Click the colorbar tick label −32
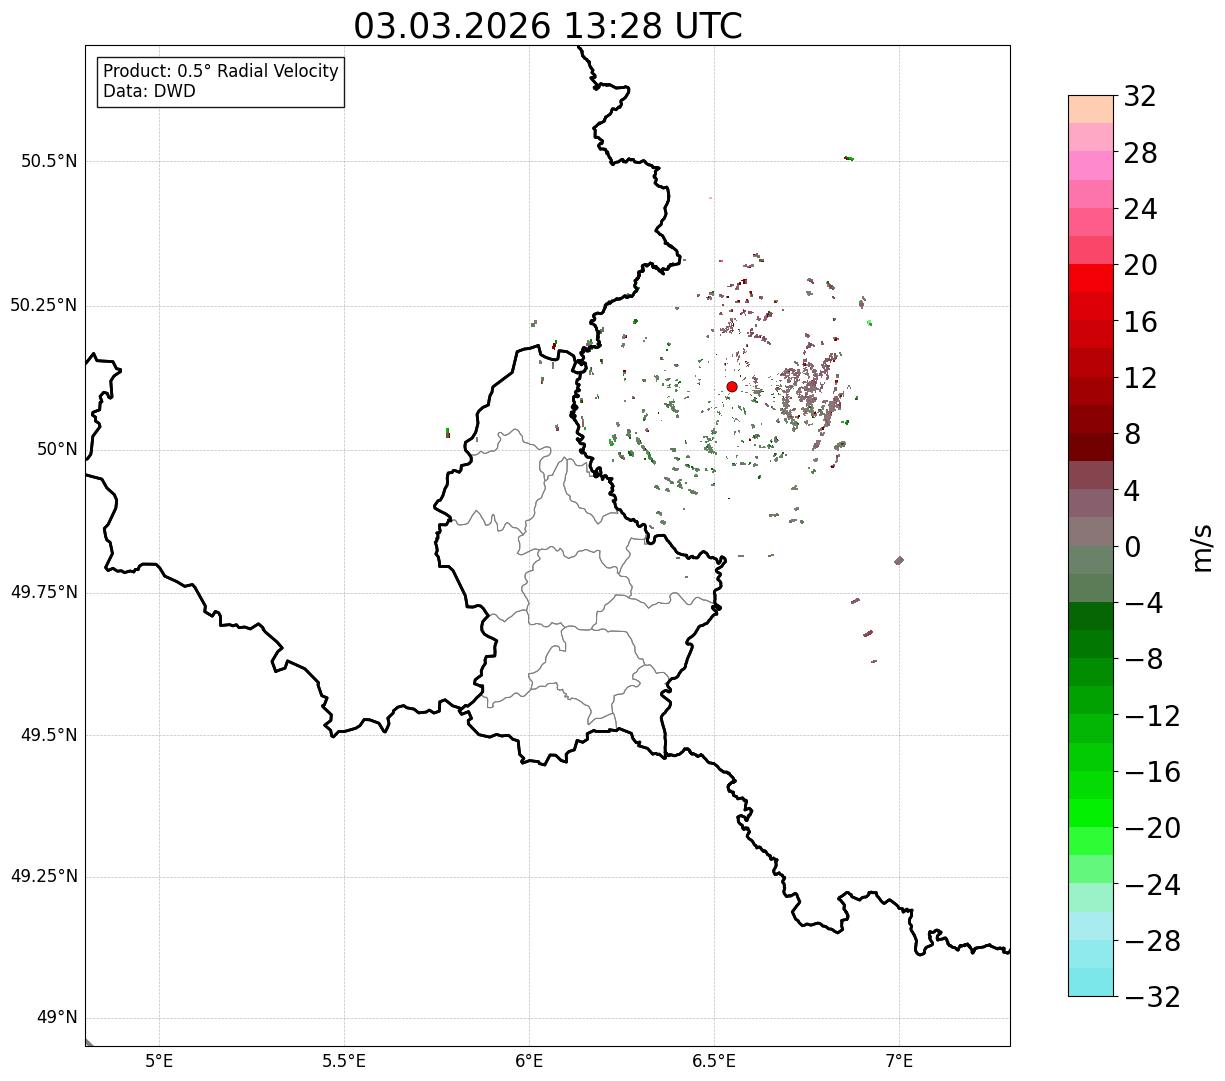Screen dimensions: 1225x1081 click(1152, 998)
